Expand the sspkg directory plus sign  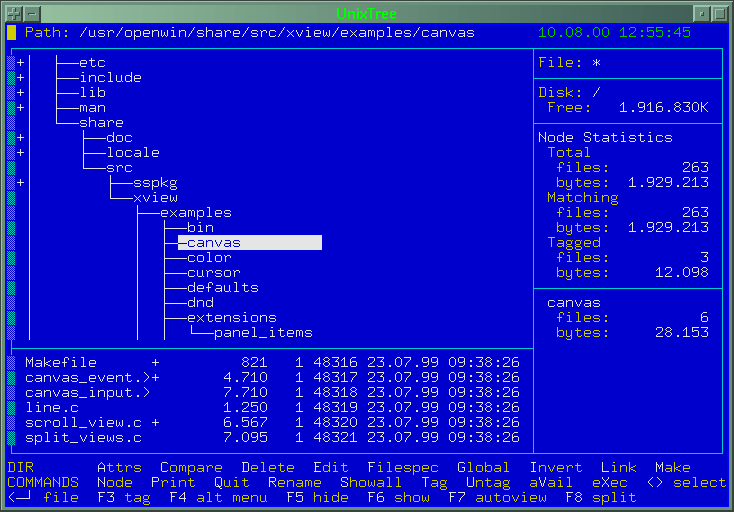(x=21, y=182)
